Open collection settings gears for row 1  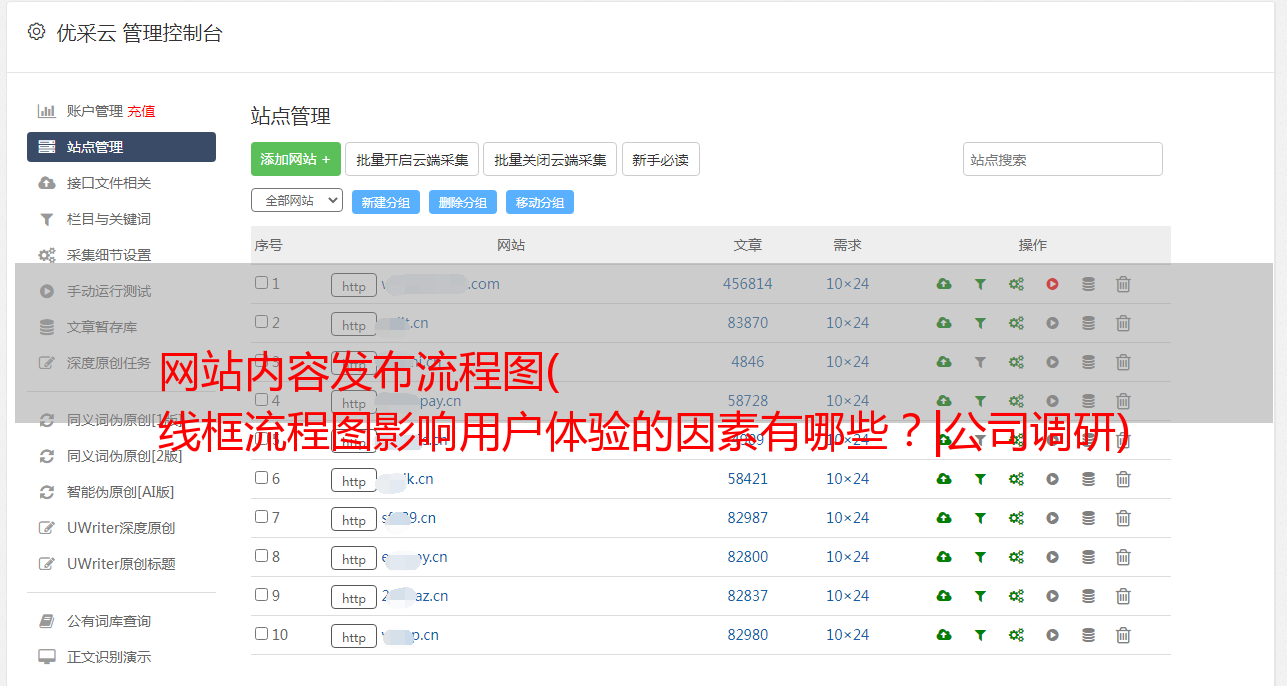tap(1016, 284)
